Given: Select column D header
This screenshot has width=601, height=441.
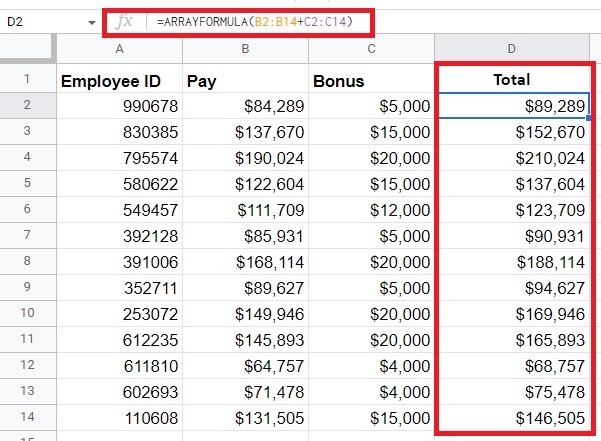Looking at the screenshot, I should (512, 49).
